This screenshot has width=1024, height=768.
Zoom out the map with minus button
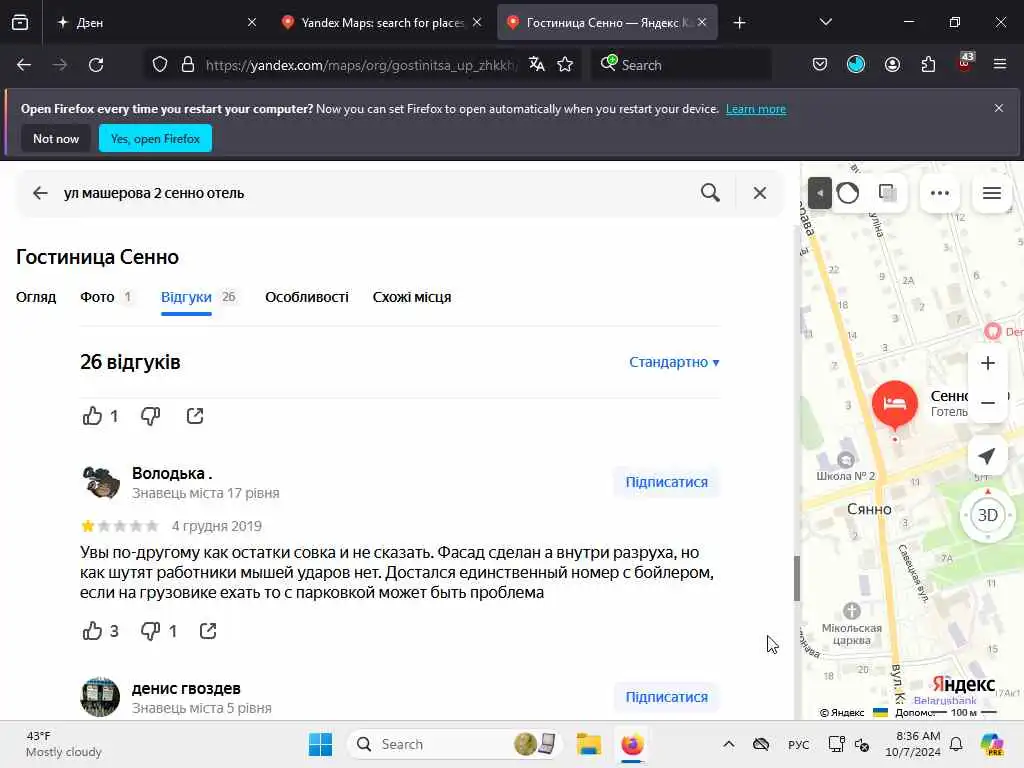[x=988, y=403]
